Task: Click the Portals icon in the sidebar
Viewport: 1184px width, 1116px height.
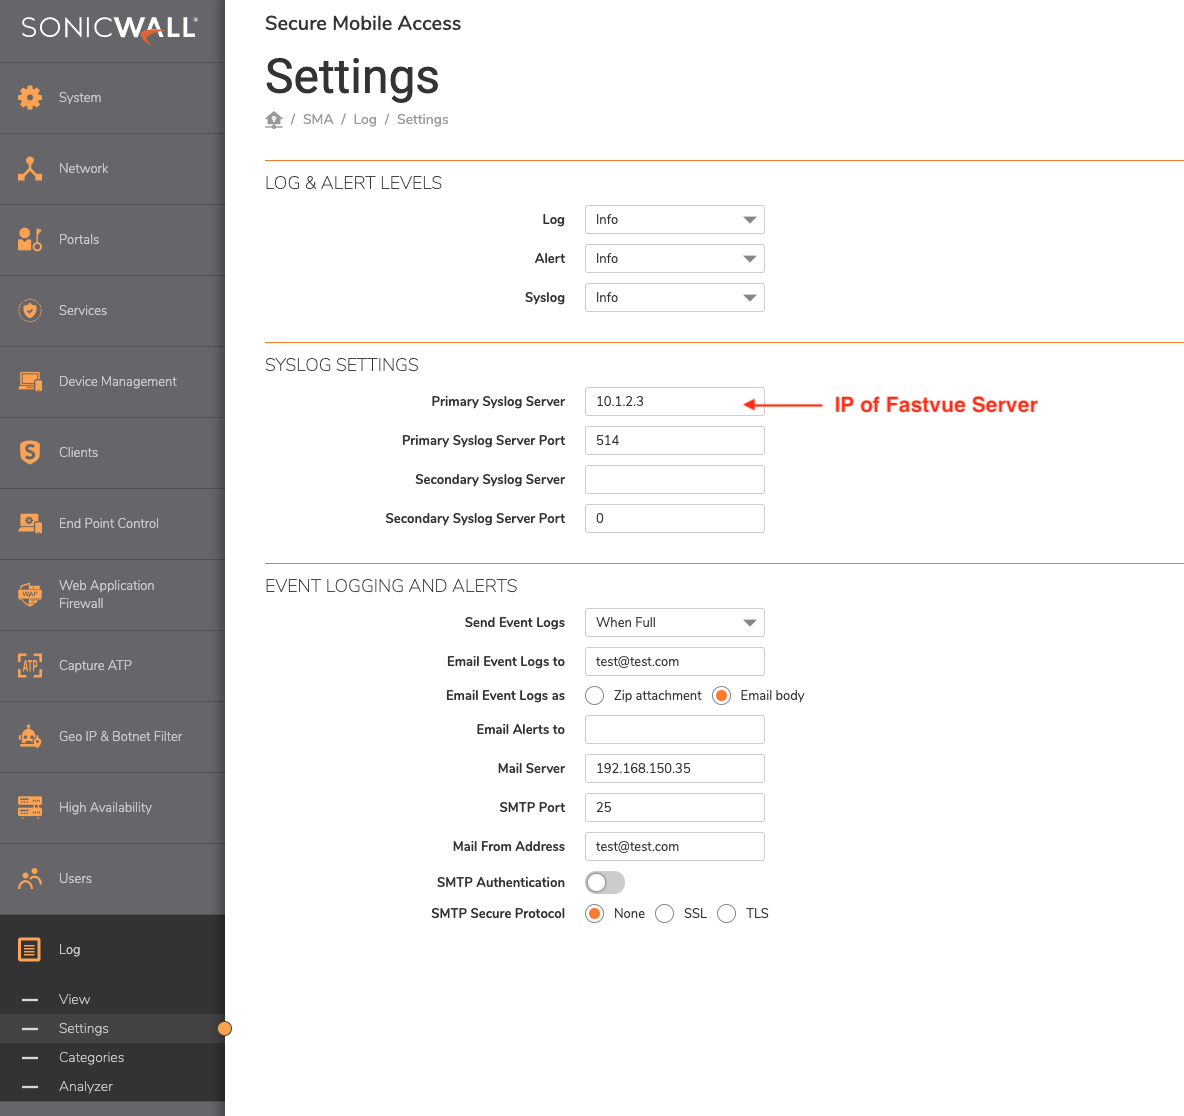Action: (x=30, y=239)
